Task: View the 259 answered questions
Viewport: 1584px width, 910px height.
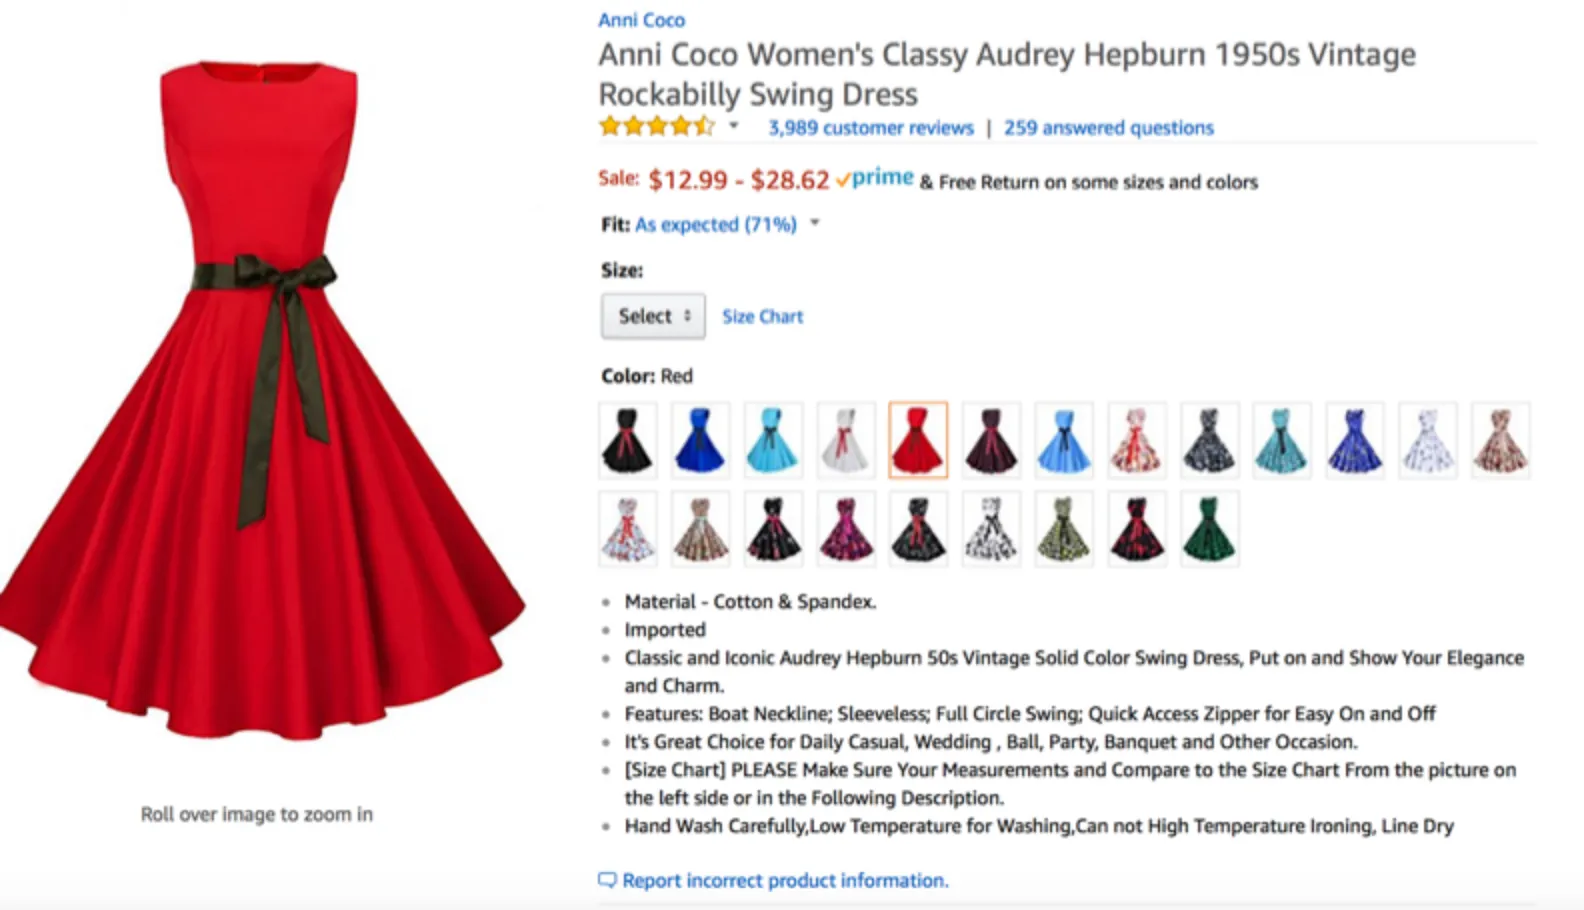Action: pos(1108,128)
